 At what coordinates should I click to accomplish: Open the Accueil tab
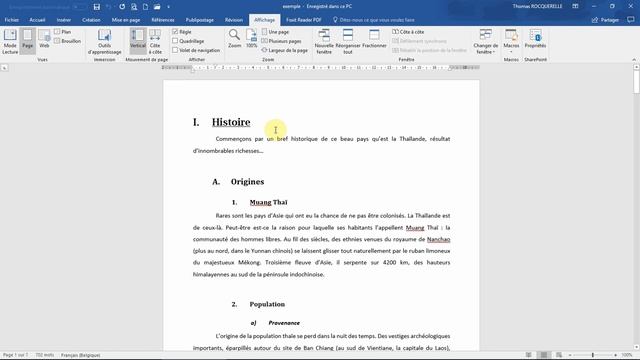coord(37,20)
